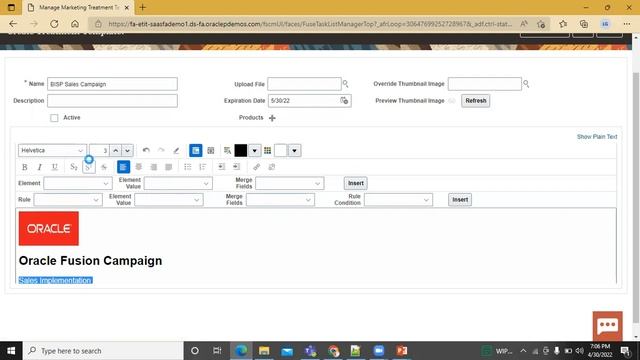Go to browser home page
640x360 pixels.
coord(75,24)
